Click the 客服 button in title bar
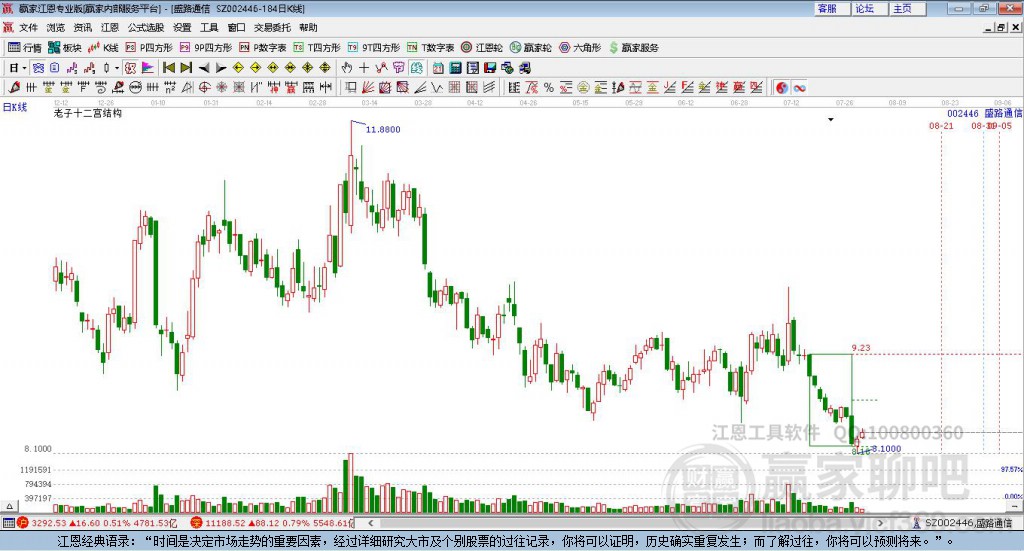Viewport: 1024px width, 551px height. 831,8
